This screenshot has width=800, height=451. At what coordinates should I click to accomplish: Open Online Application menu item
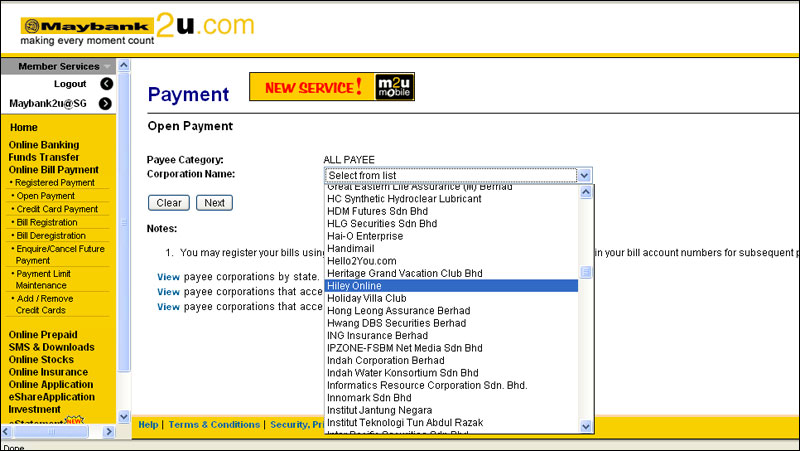click(51, 385)
